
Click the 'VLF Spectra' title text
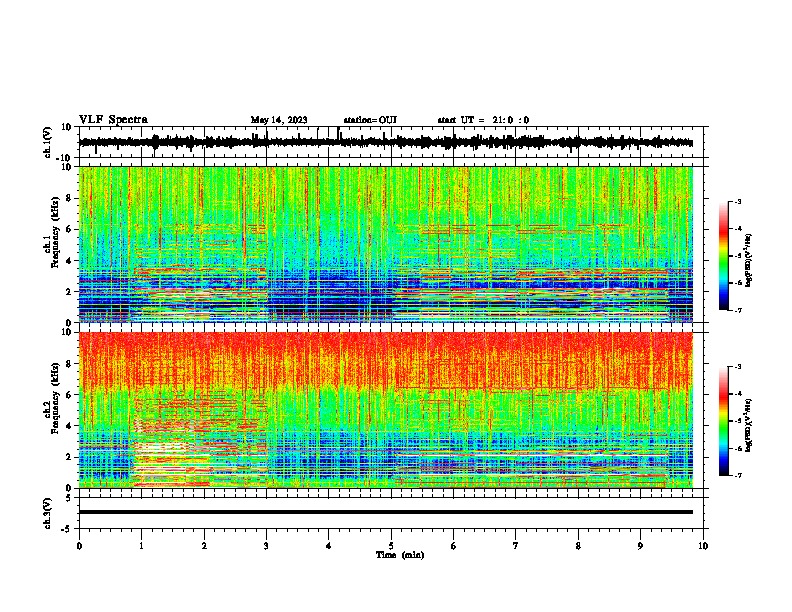[113, 120]
